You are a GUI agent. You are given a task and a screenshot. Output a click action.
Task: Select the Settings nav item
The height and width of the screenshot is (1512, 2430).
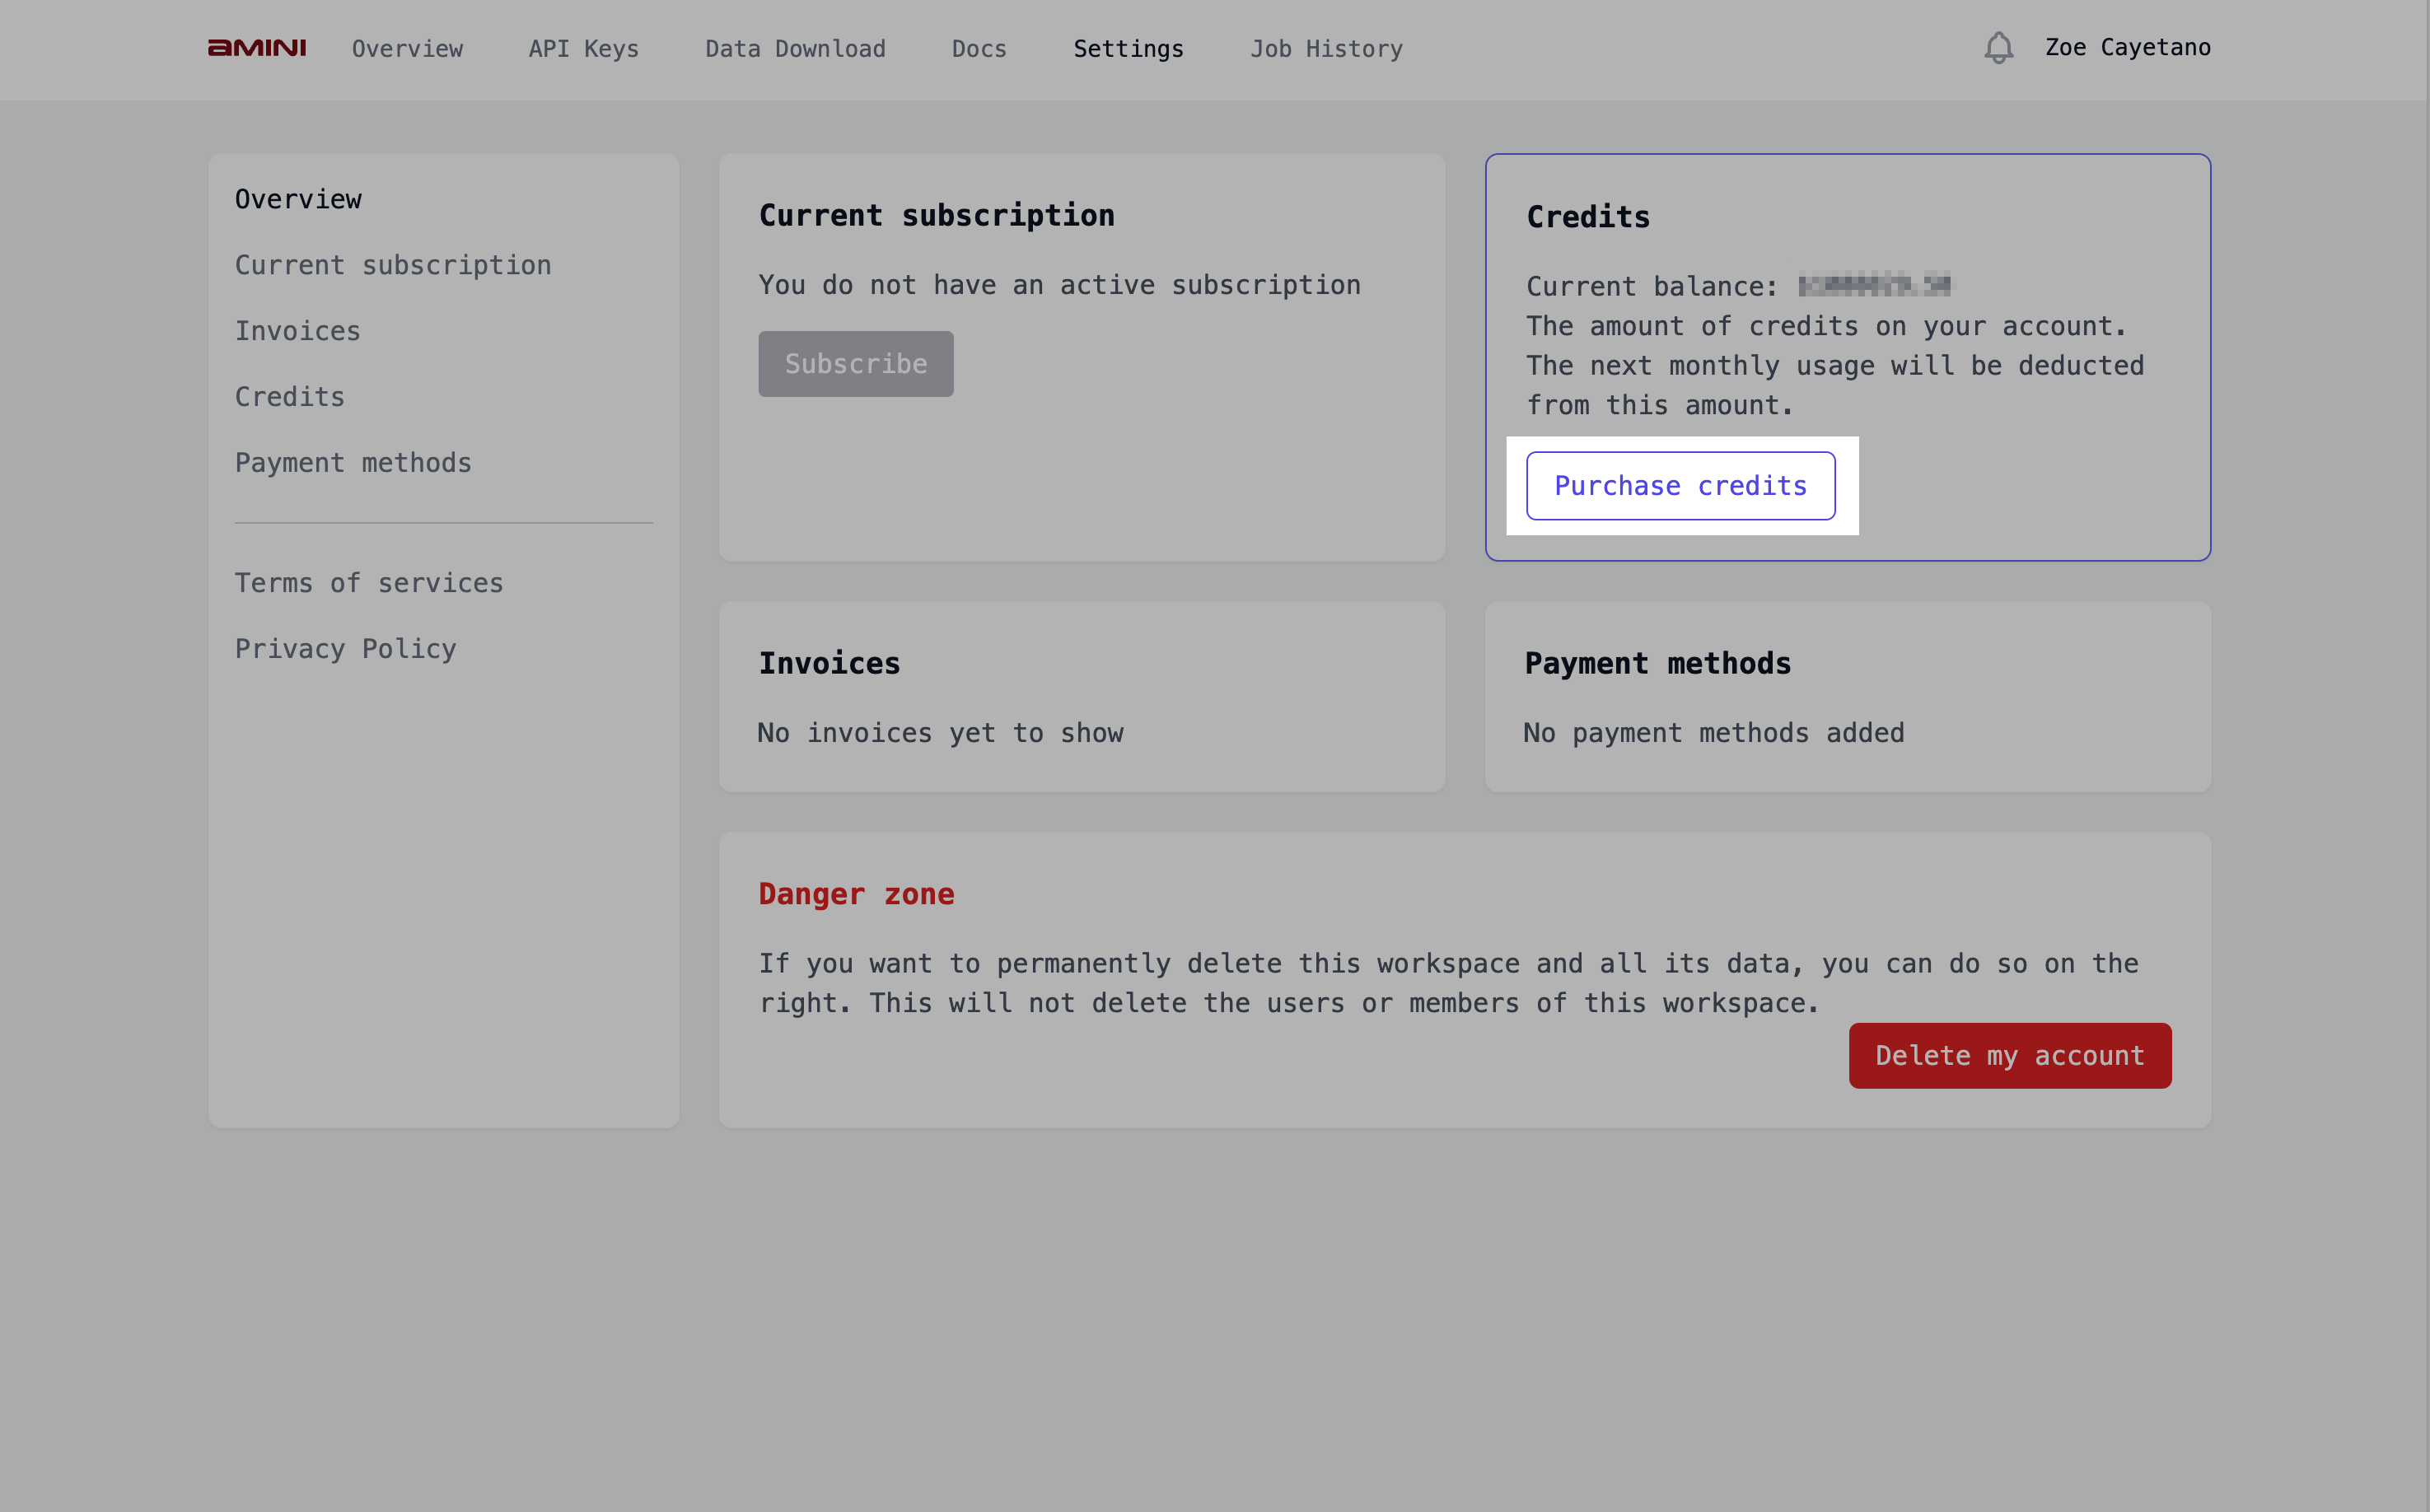pos(1128,49)
